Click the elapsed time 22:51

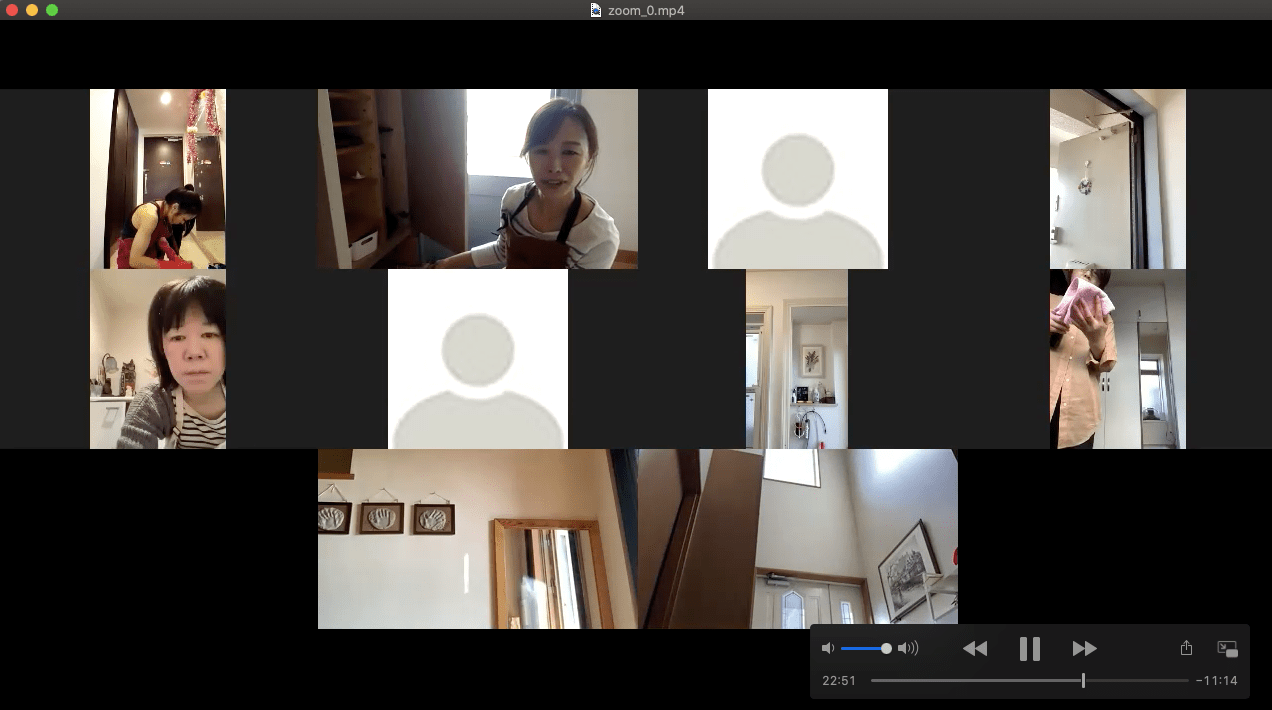point(839,681)
